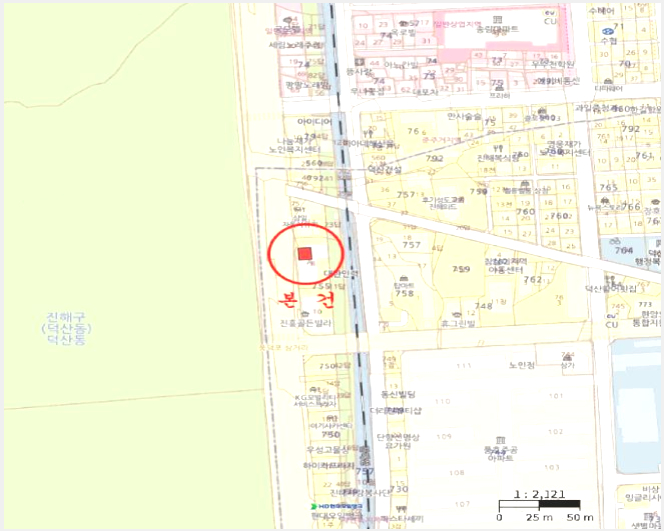Click the 동신빌딩 label
Screen dimensions: 664x531
pos(398,394)
